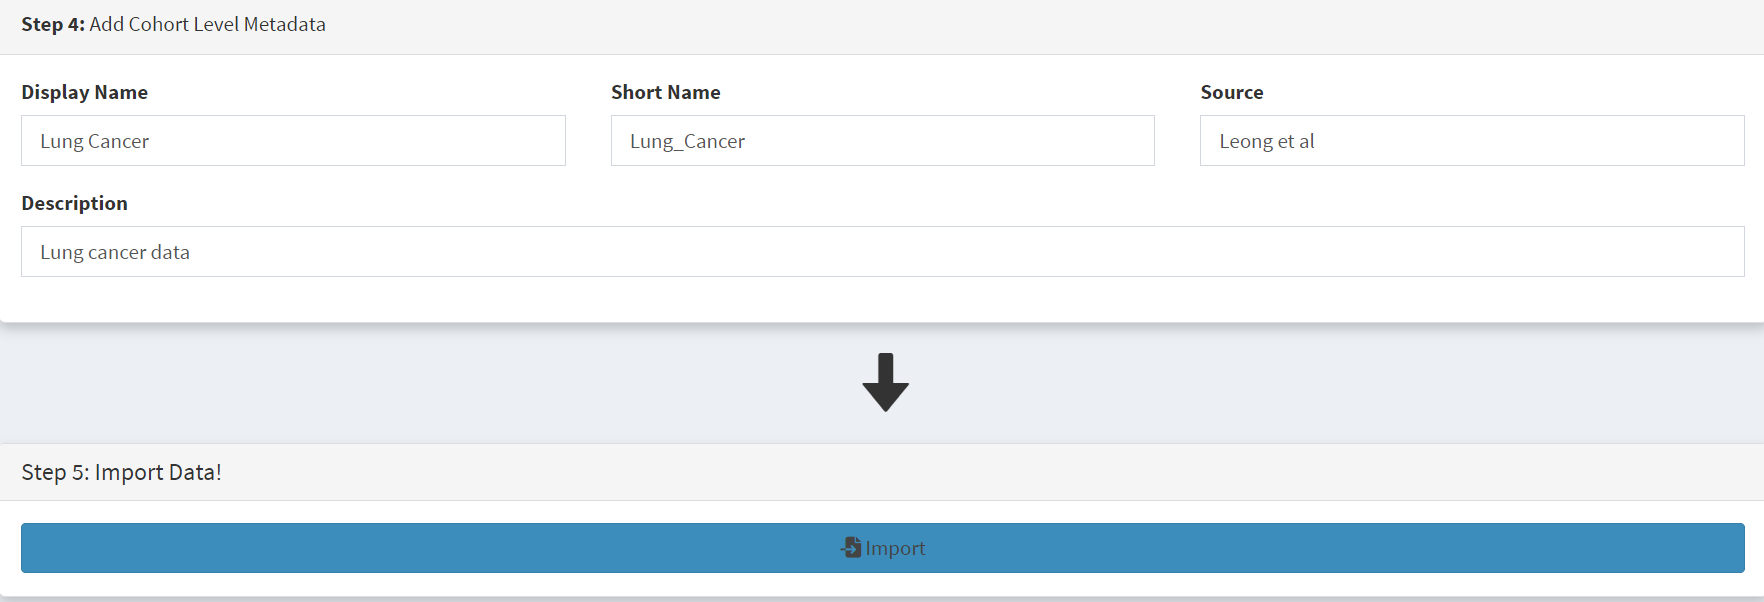Click the Short Name field label
The image size is (1764, 602).
pos(665,92)
